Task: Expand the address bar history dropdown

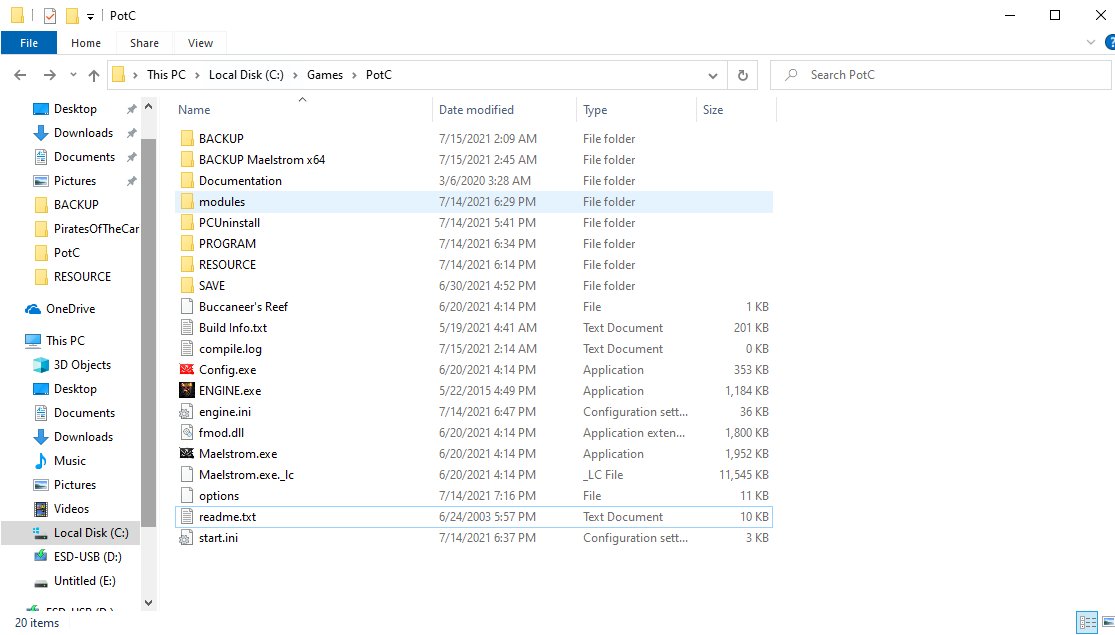Action: pos(713,75)
